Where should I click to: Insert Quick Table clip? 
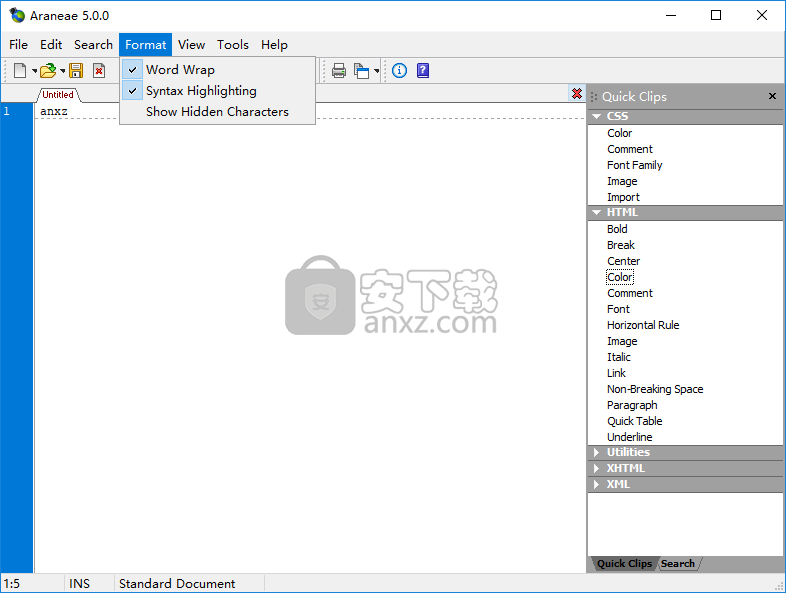(635, 422)
